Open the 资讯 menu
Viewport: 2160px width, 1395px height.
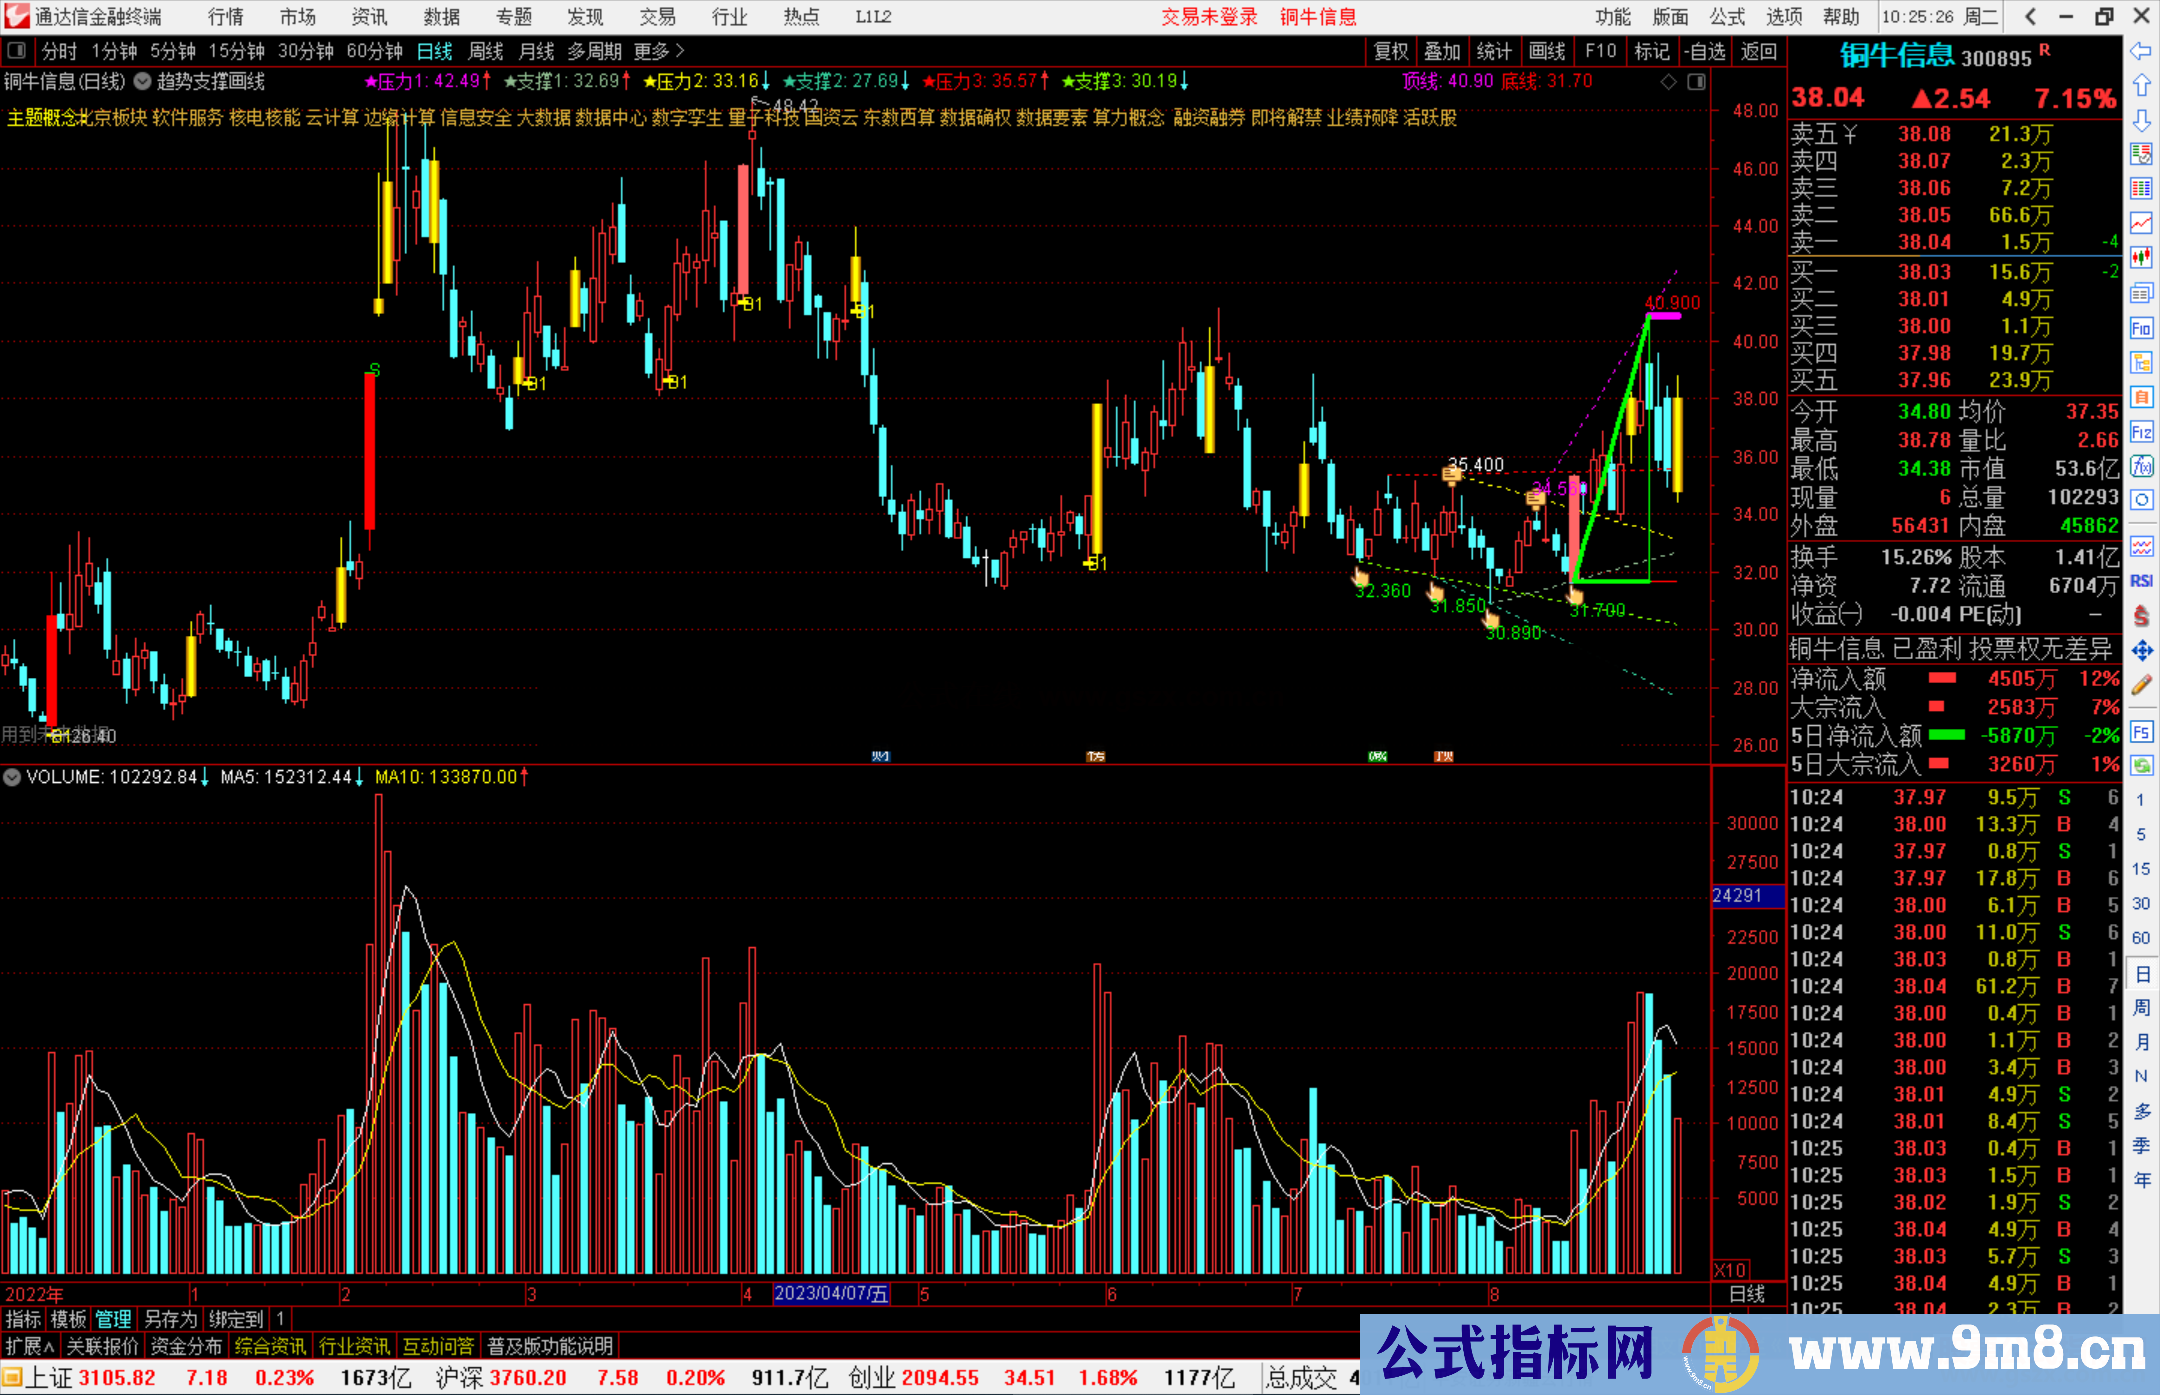369,16
